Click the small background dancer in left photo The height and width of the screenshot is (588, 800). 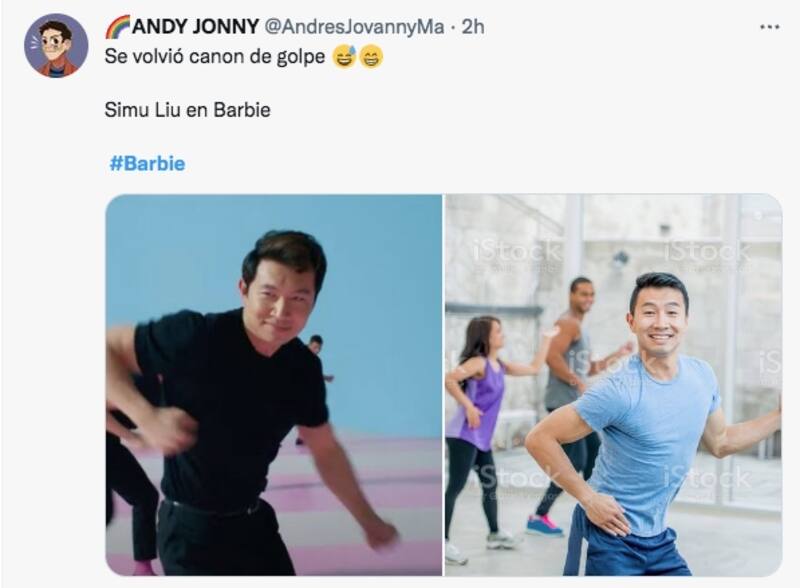(x=316, y=357)
